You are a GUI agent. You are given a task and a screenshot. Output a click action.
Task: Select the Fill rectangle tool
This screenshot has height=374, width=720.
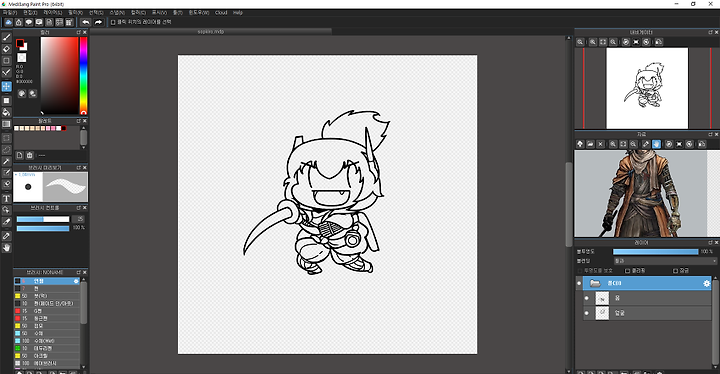(6, 100)
